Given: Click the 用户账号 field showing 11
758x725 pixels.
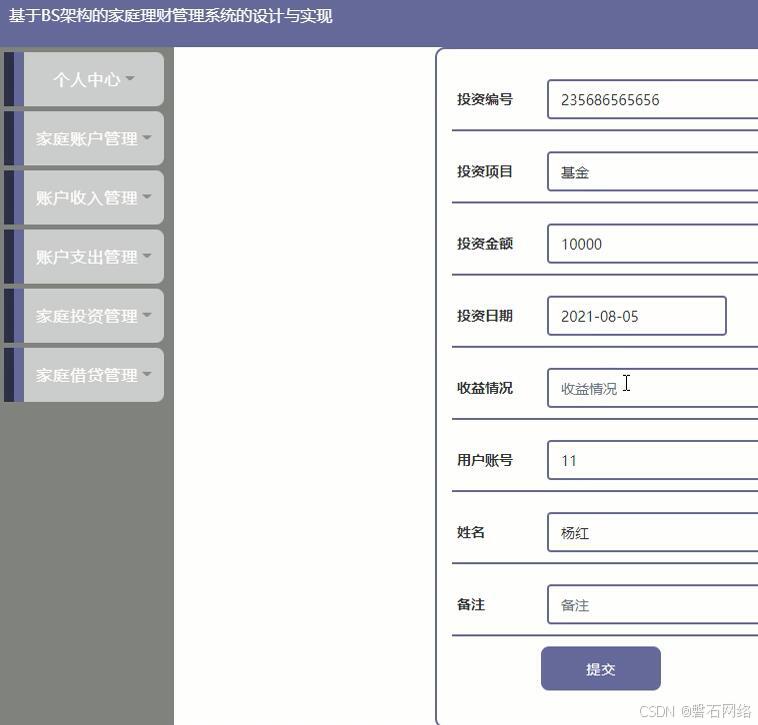Looking at the screenshot, I should point(653,460).
